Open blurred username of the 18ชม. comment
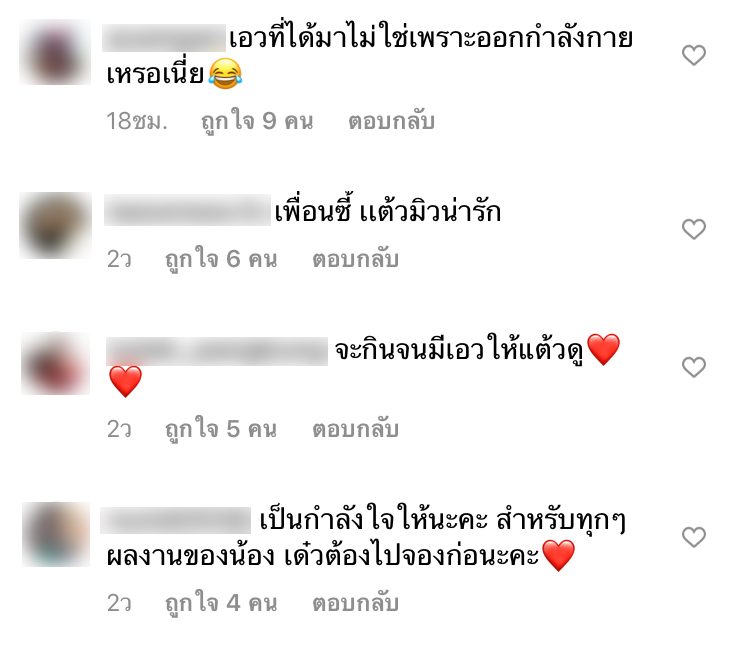 point(164,38)
